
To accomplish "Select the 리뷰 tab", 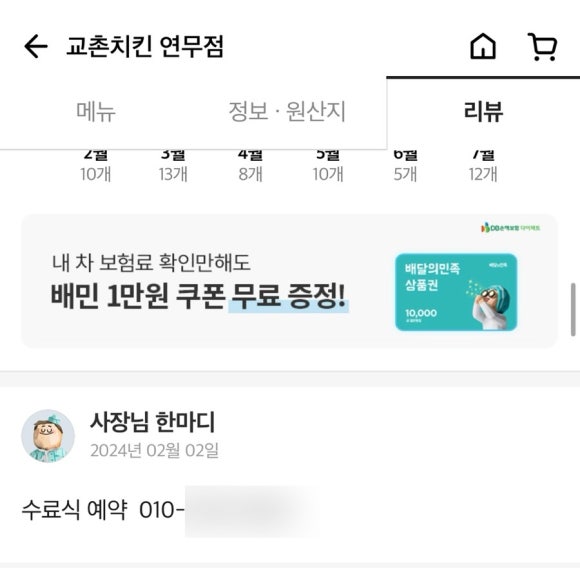I will 483,111.
